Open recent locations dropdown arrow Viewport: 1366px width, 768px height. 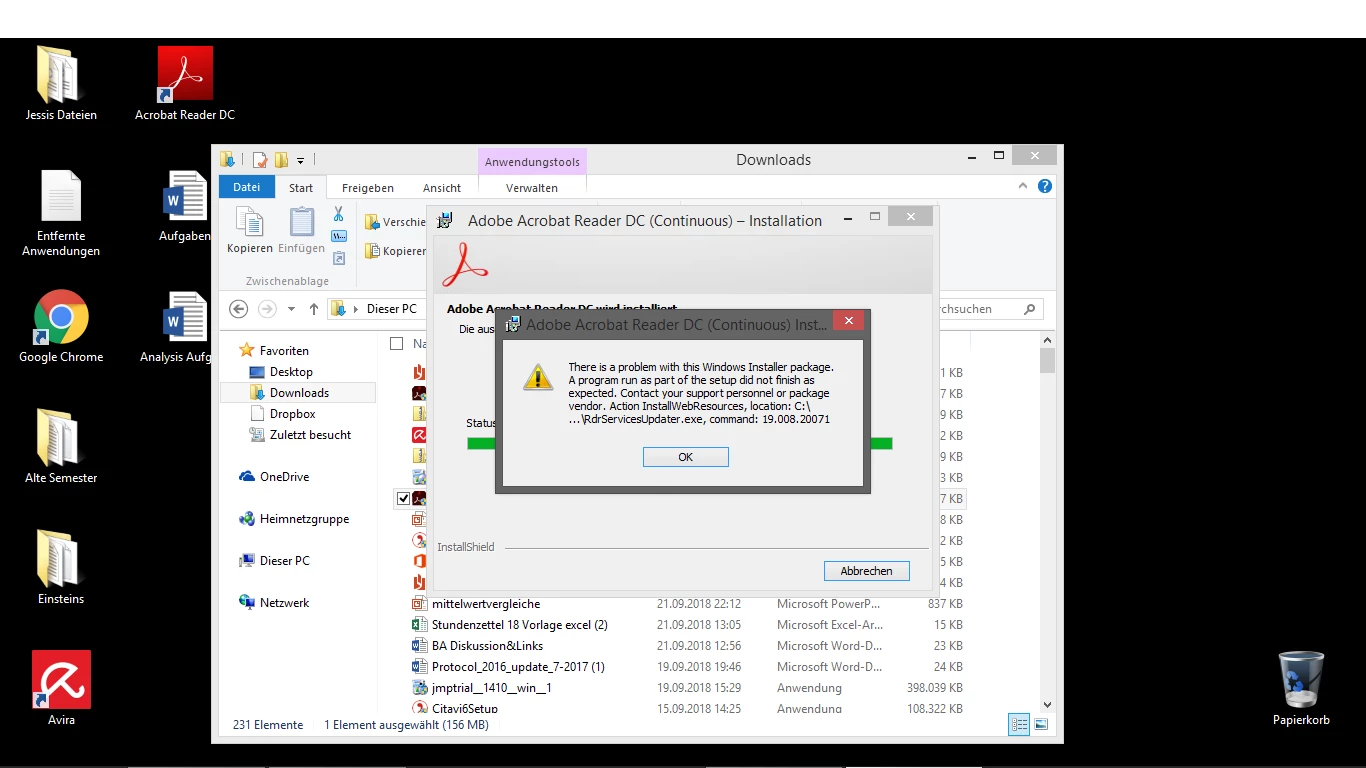pyautogui.click(x=291, y=309)
